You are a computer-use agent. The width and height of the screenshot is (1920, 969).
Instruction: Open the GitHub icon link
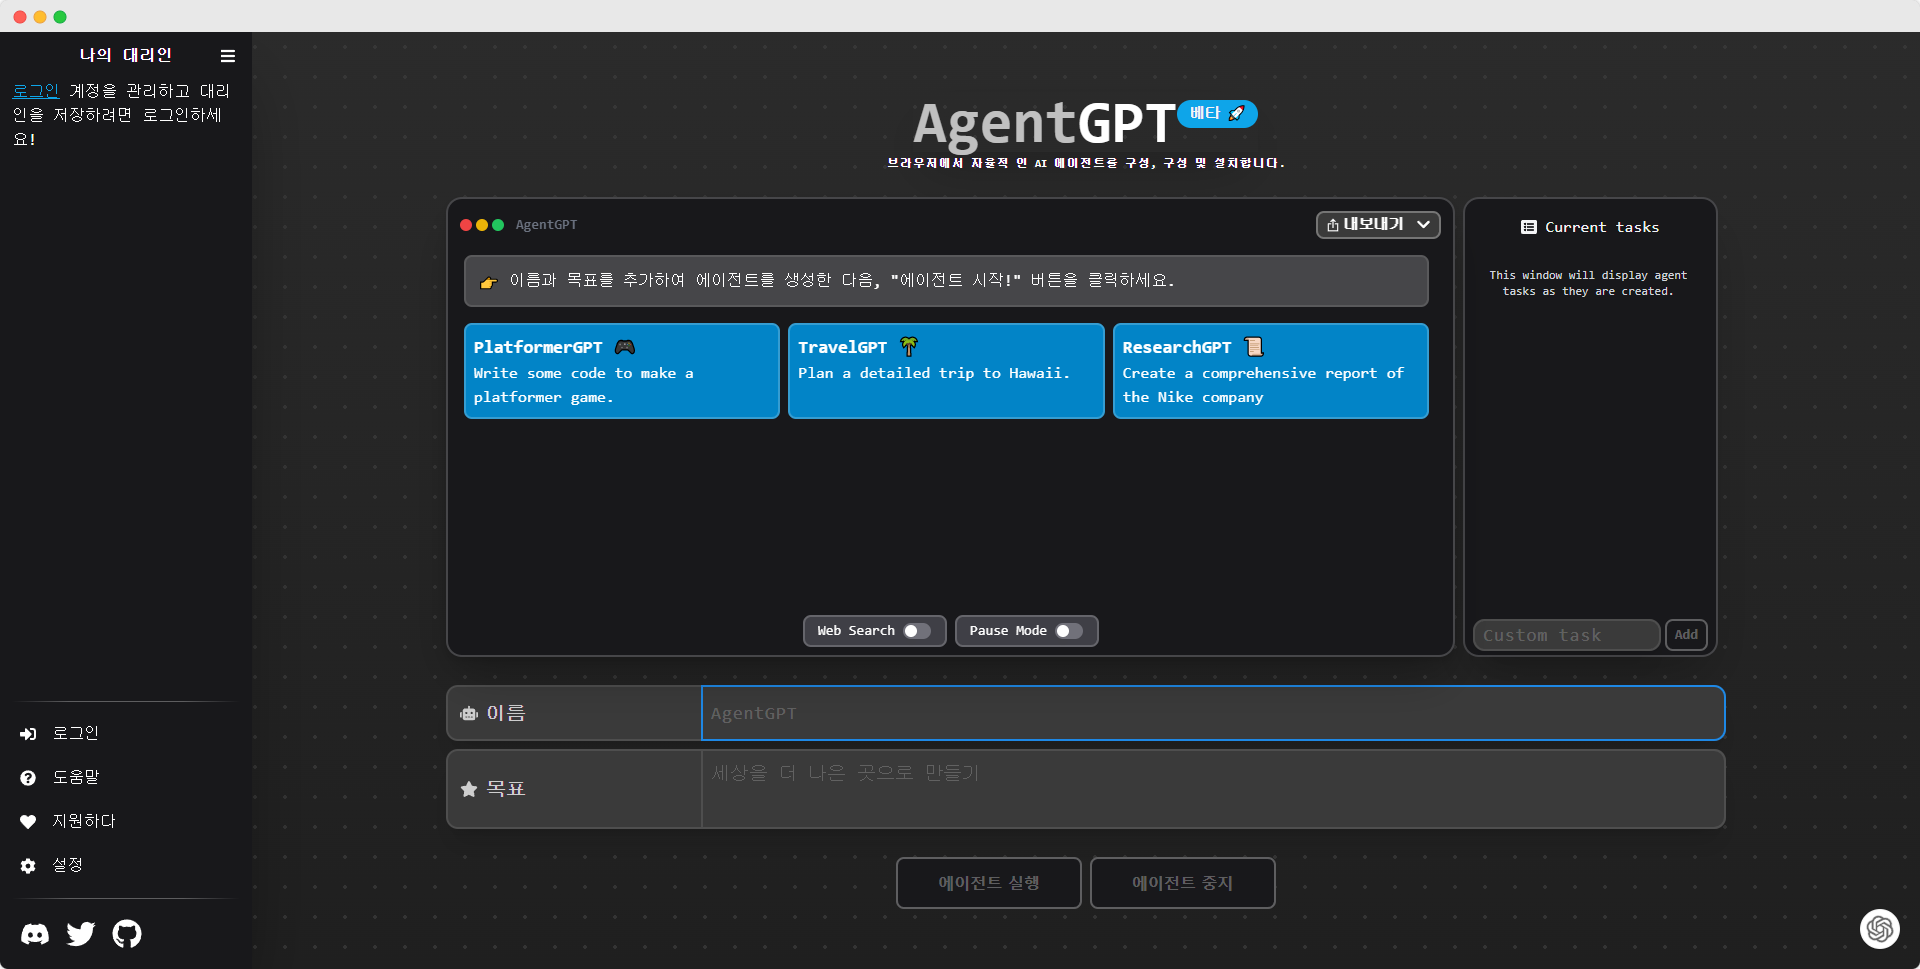[127, 934]
